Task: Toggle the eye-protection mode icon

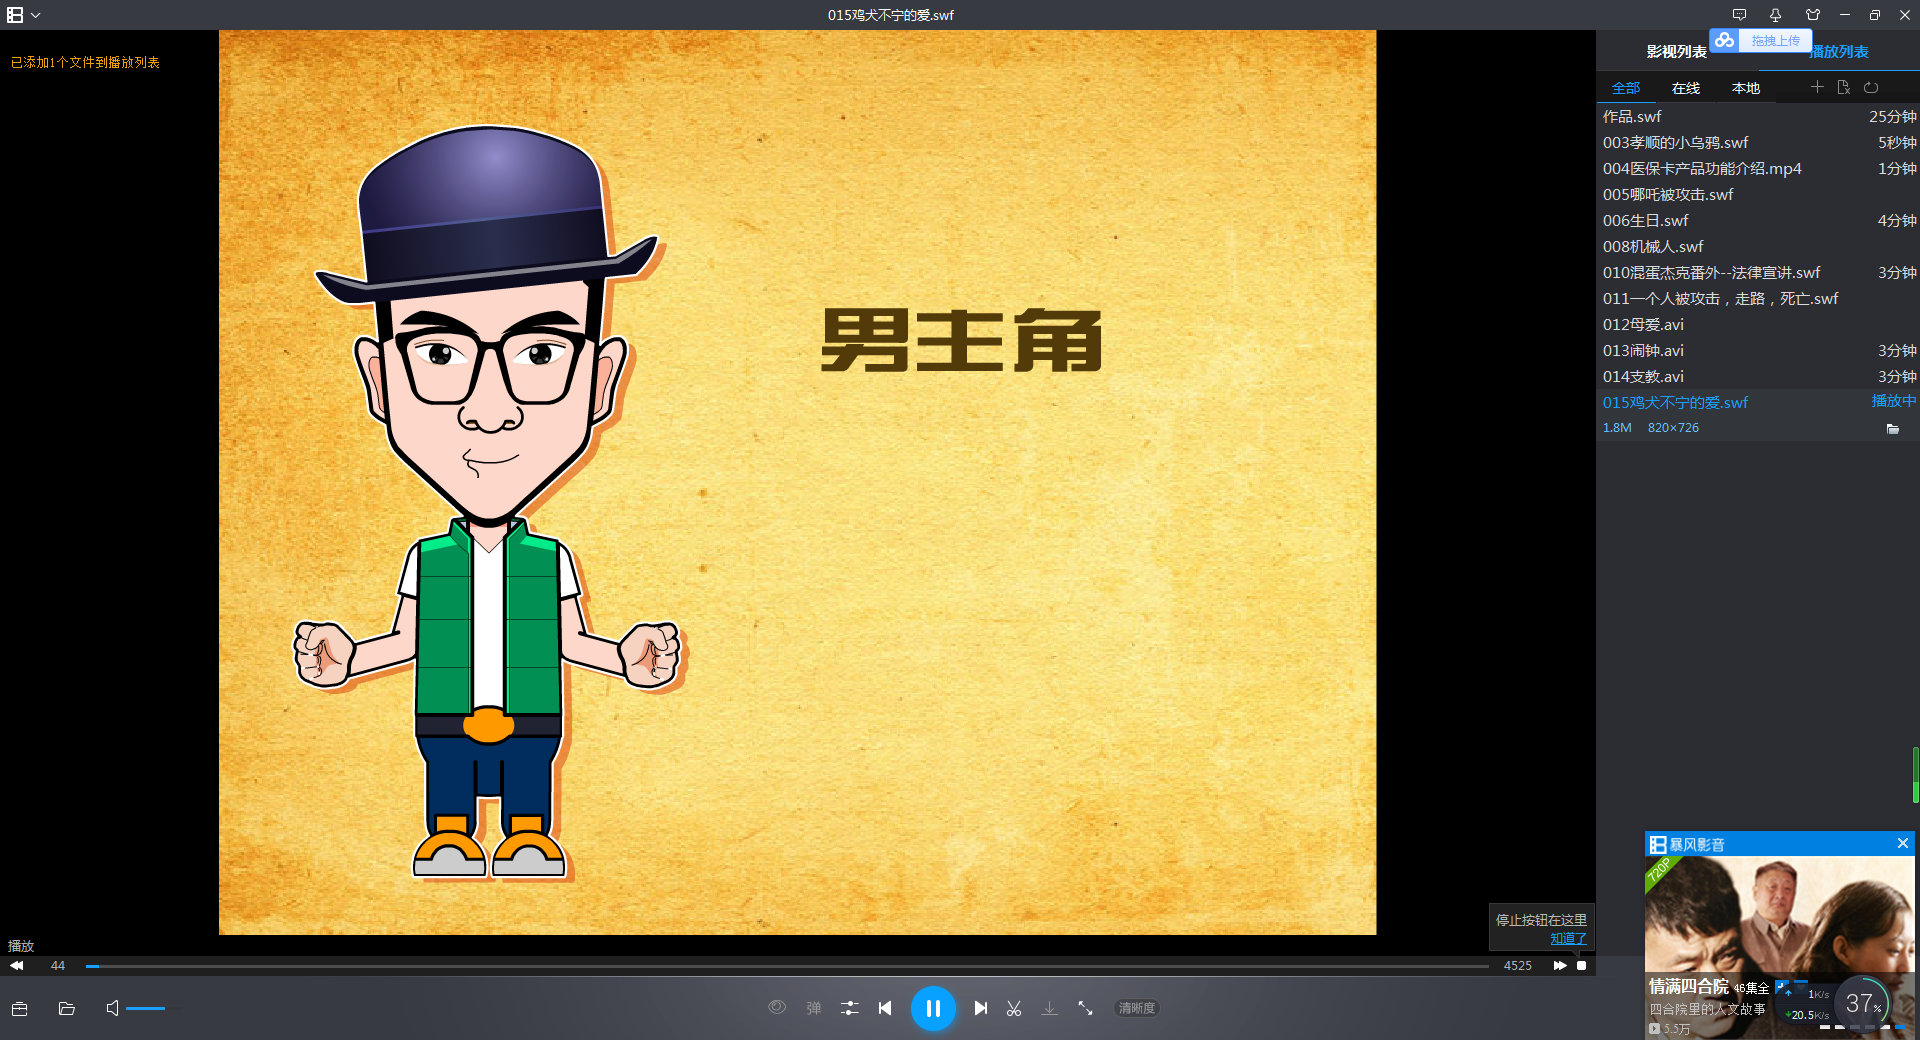Action: 777,1008
